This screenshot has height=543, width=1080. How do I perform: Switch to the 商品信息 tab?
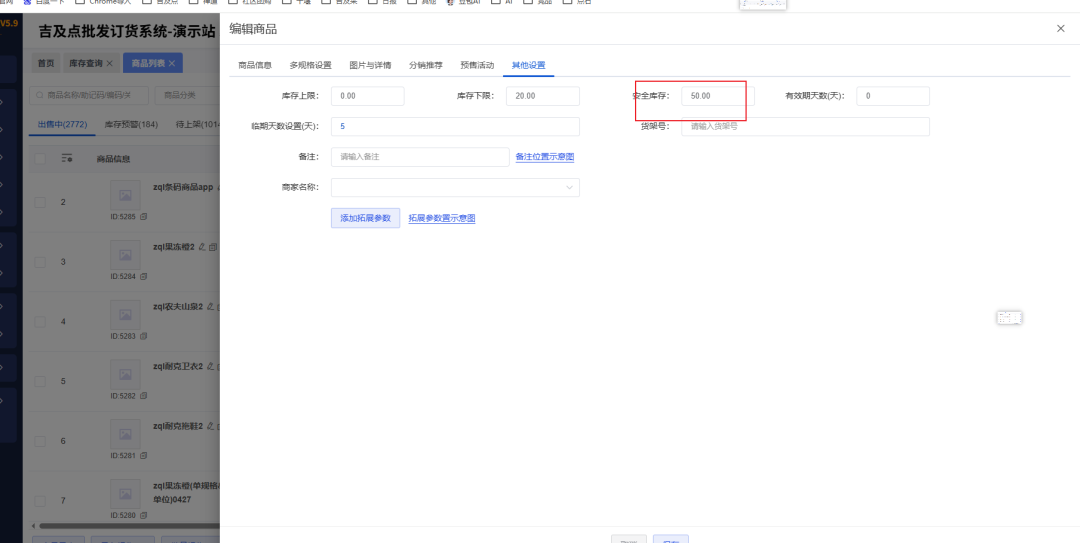(x=255, y=65)
